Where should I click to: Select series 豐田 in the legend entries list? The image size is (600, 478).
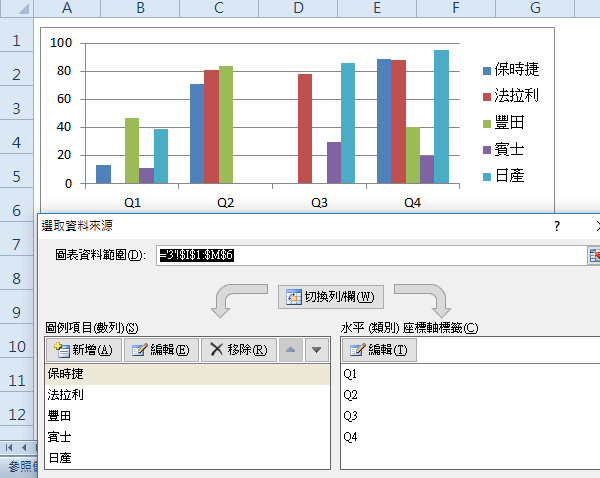pyautogui.click(x=188, y=416)
